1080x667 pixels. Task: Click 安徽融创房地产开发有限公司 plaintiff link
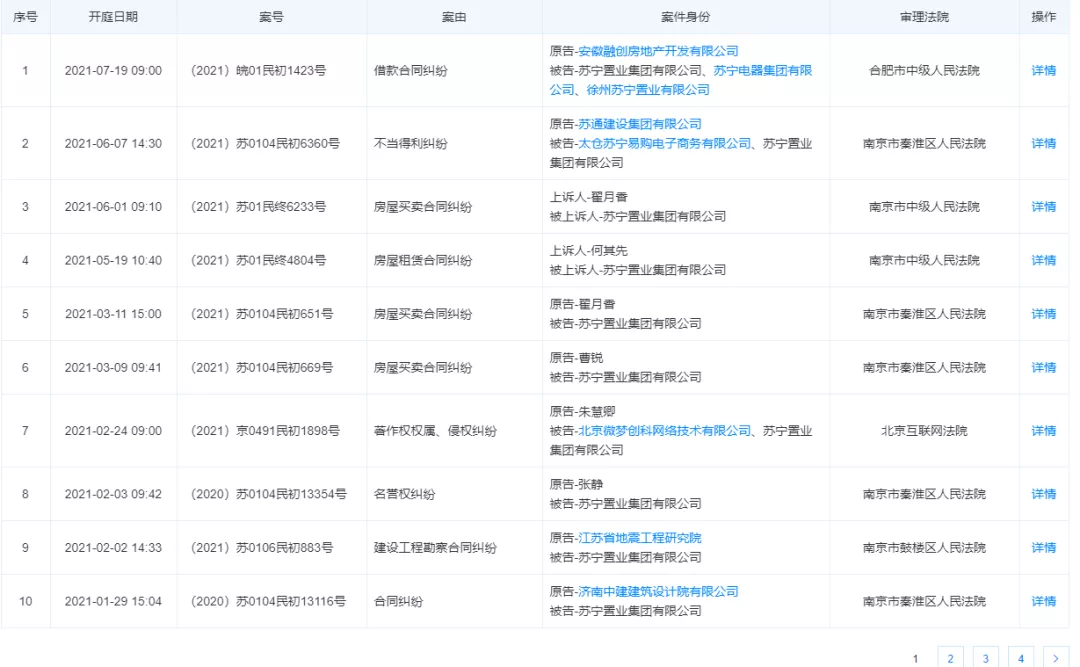(x=658, y=51)
